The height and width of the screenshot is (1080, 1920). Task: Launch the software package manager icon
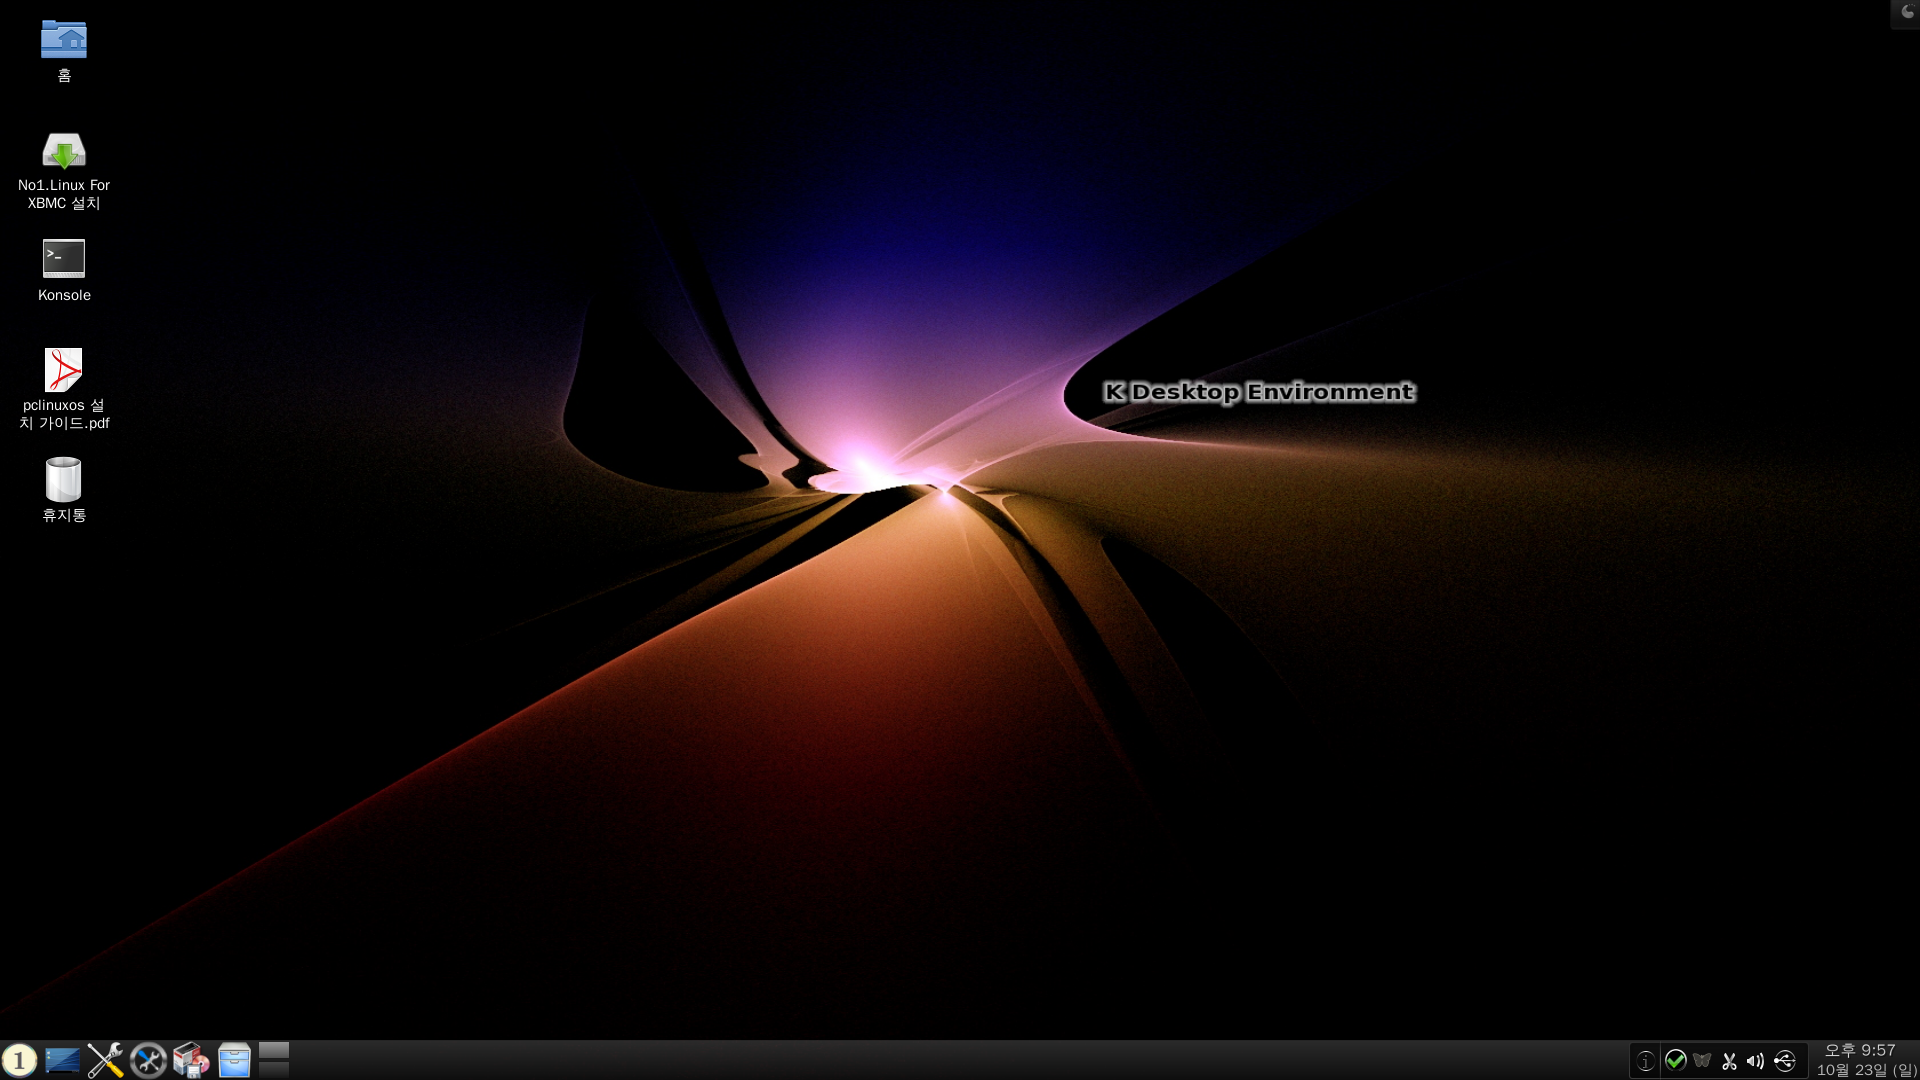(x=191, y=1060)
